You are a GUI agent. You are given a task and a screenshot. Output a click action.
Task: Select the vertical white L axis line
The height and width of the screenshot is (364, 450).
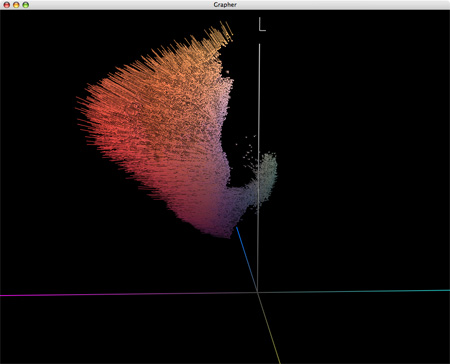tap(259, 167)
